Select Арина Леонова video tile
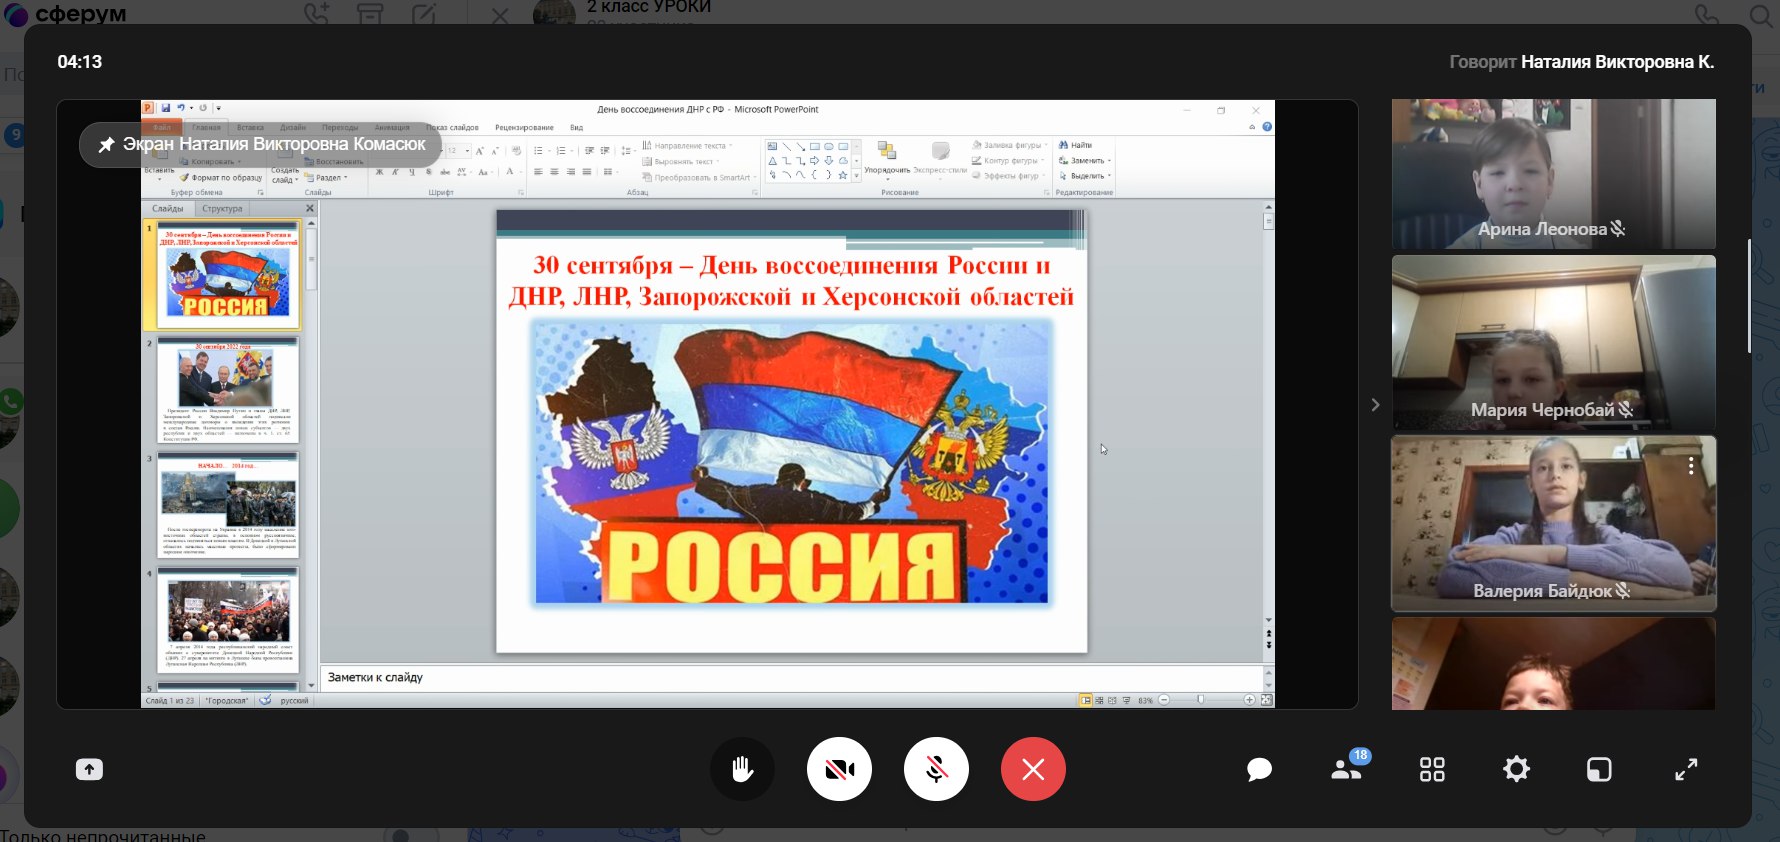Screen dimensions: 1780x842 1553,173
